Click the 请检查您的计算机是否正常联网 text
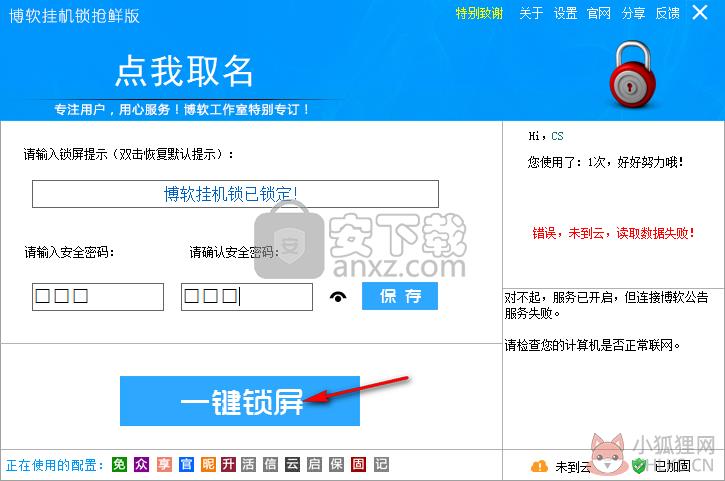The height and width of the screenshot is (481, 725). [592, 345]
